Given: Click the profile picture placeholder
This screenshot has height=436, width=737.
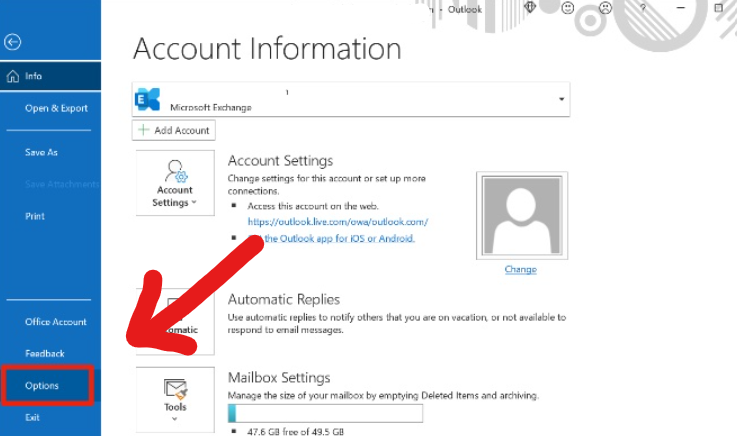Looking at the screenshot, I should coord(522,215).
